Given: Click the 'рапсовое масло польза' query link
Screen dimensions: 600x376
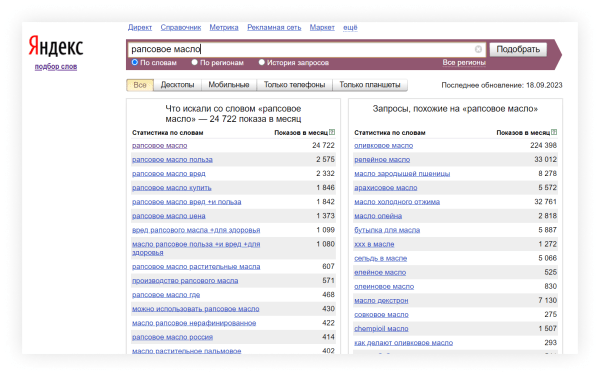Looking at the screenshot, I should (x=172, y=160).
